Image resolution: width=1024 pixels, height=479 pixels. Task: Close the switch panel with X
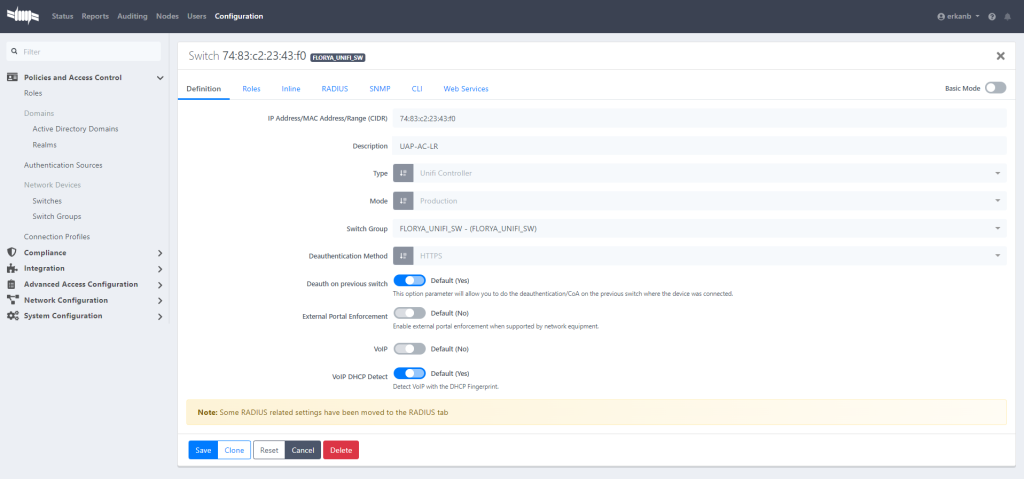pos(1000,57)
